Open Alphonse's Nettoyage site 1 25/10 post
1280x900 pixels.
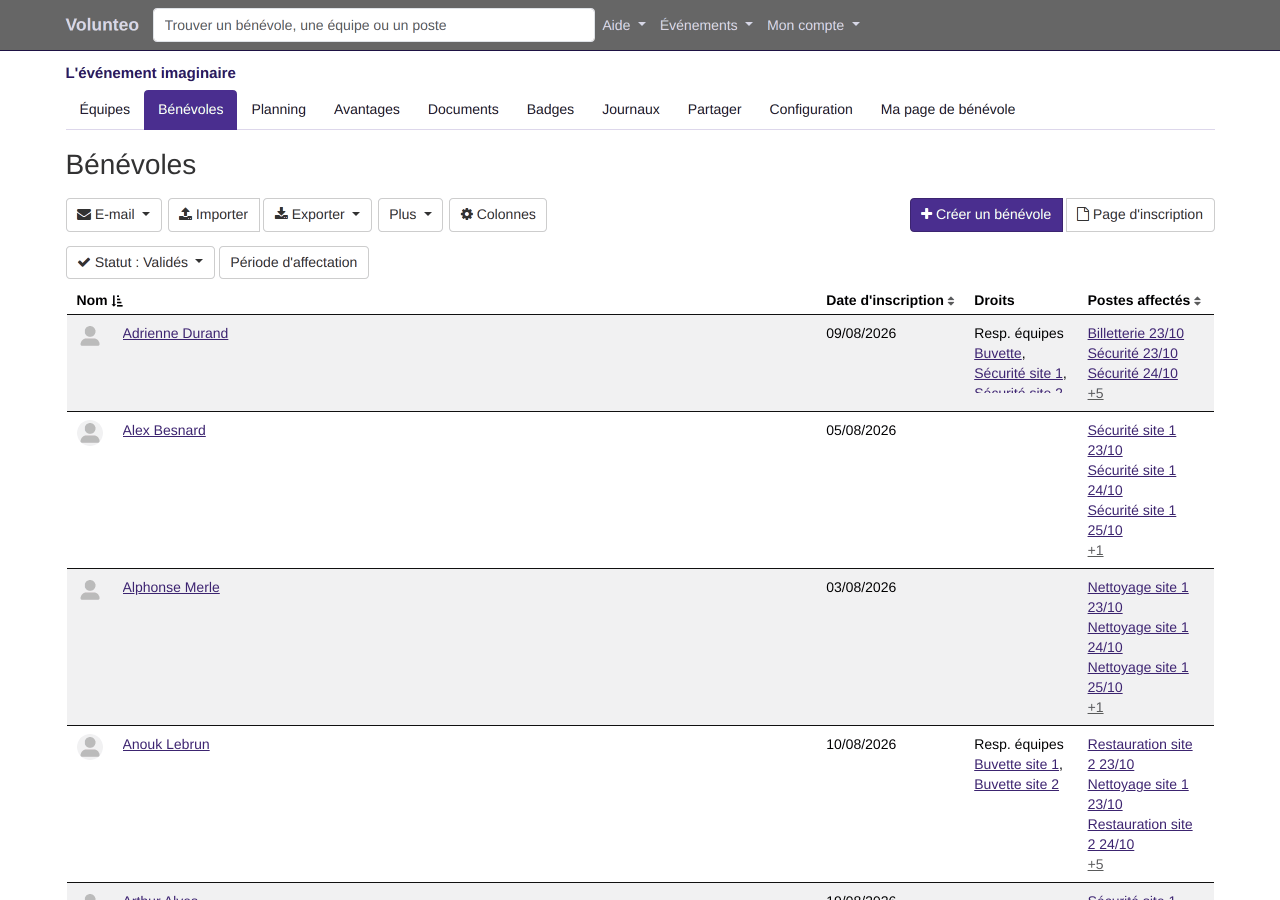point(1138,677)
